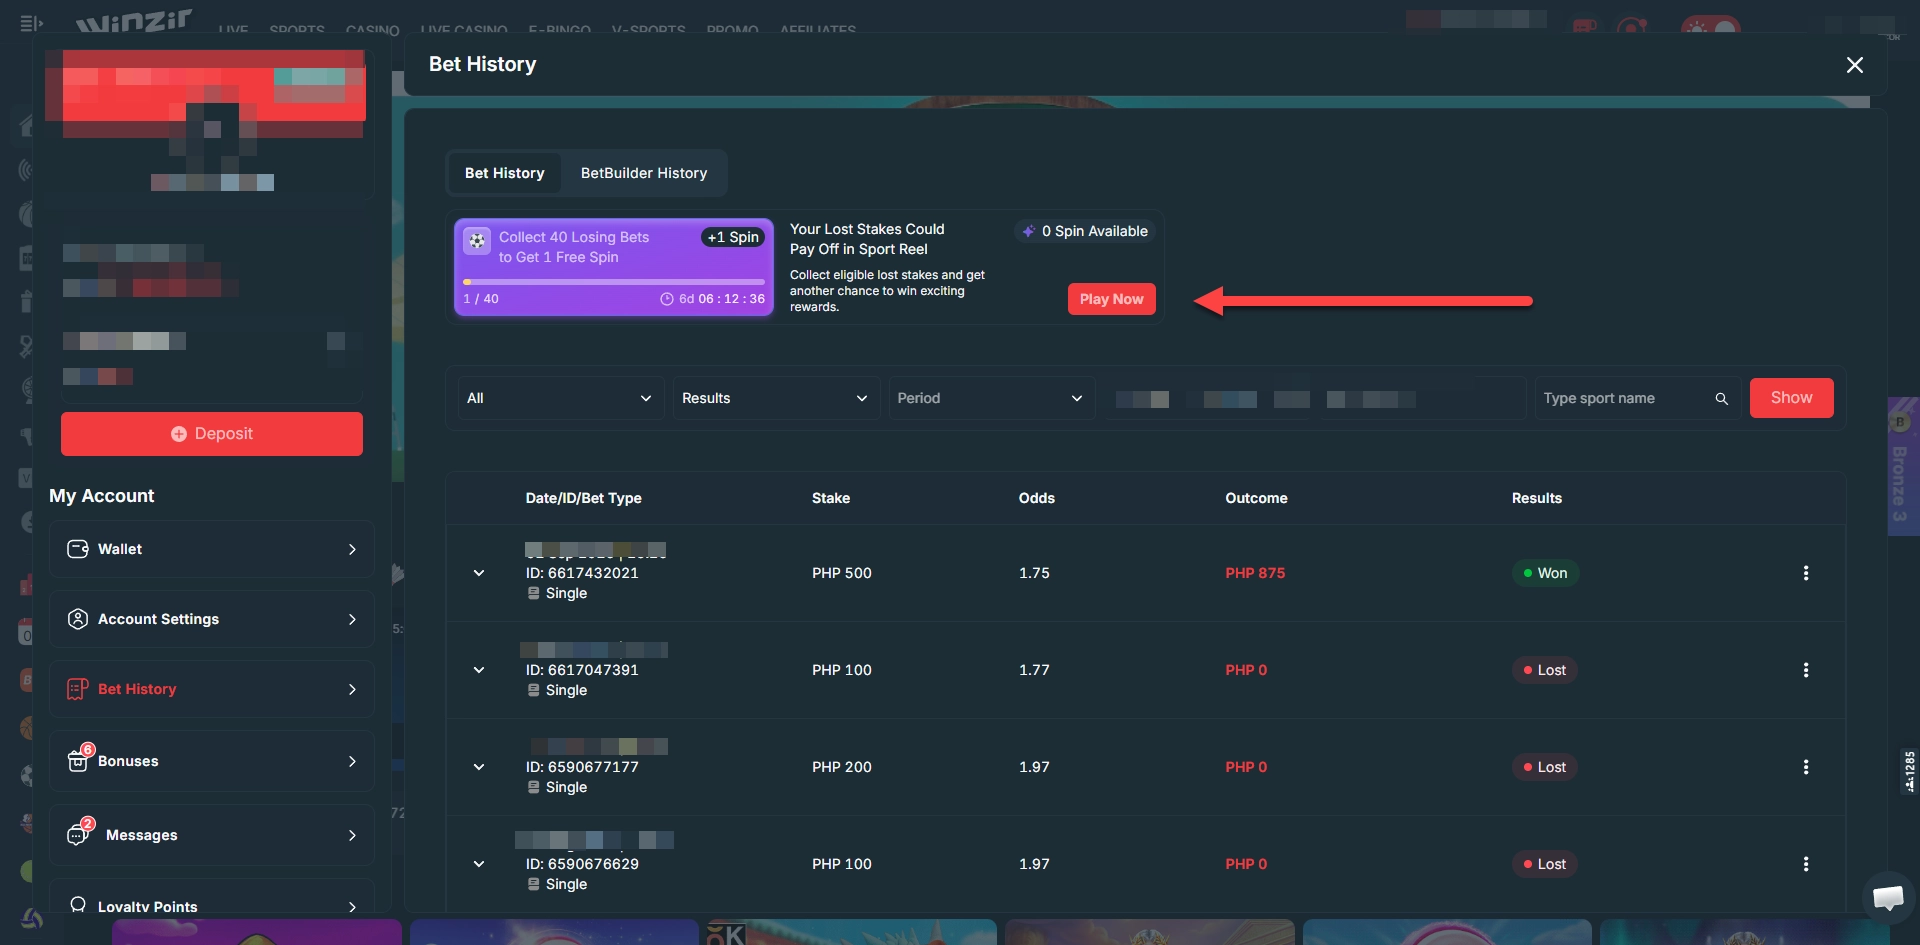The image size is (1920, 945).
Task: Open the three-dot menu for bet 6590676629
Action: tap(1805, 864)
